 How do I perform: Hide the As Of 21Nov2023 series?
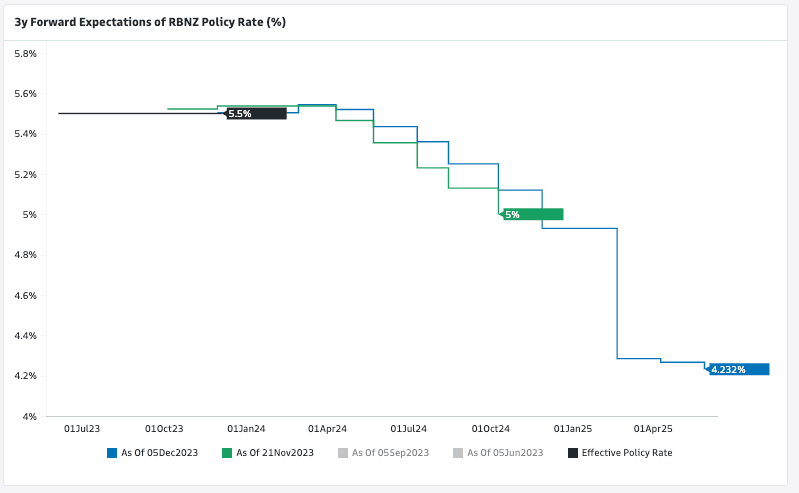pyautogui.click(x=275, y=453)
